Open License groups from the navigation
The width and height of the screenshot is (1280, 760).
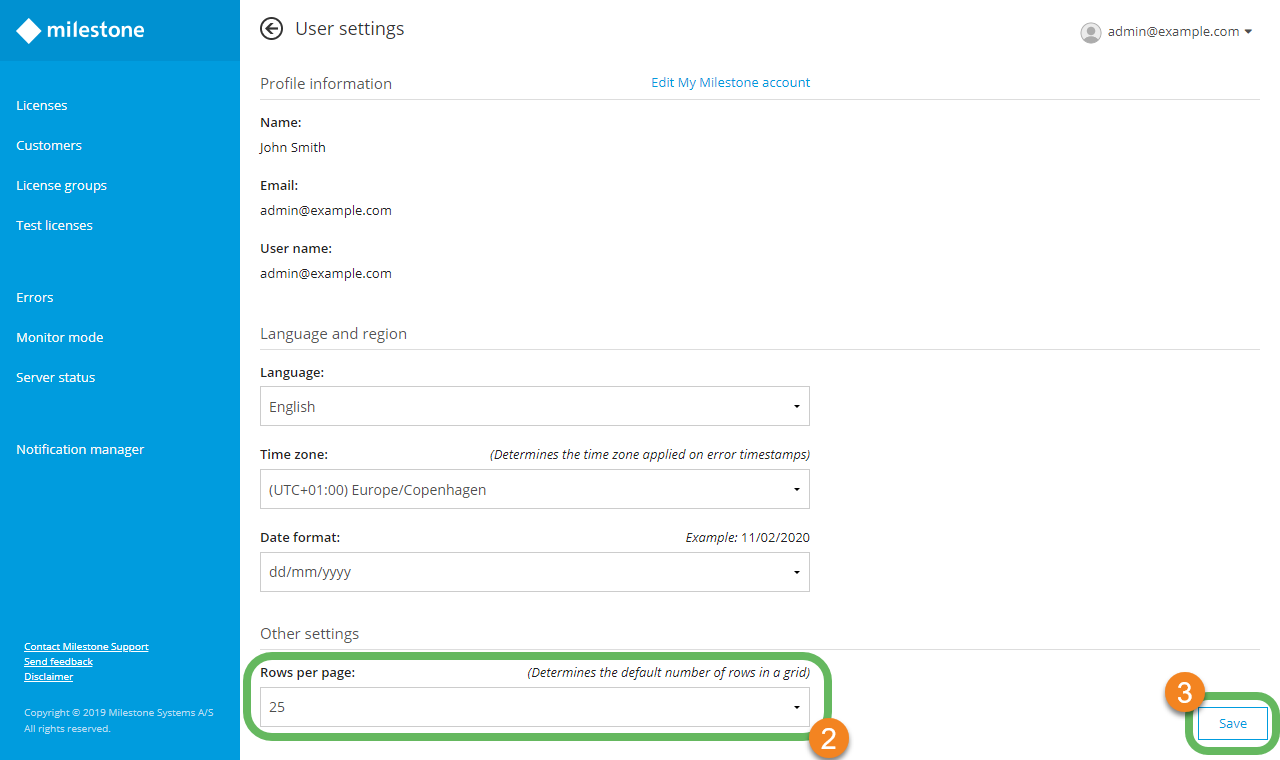pos(61,185)
